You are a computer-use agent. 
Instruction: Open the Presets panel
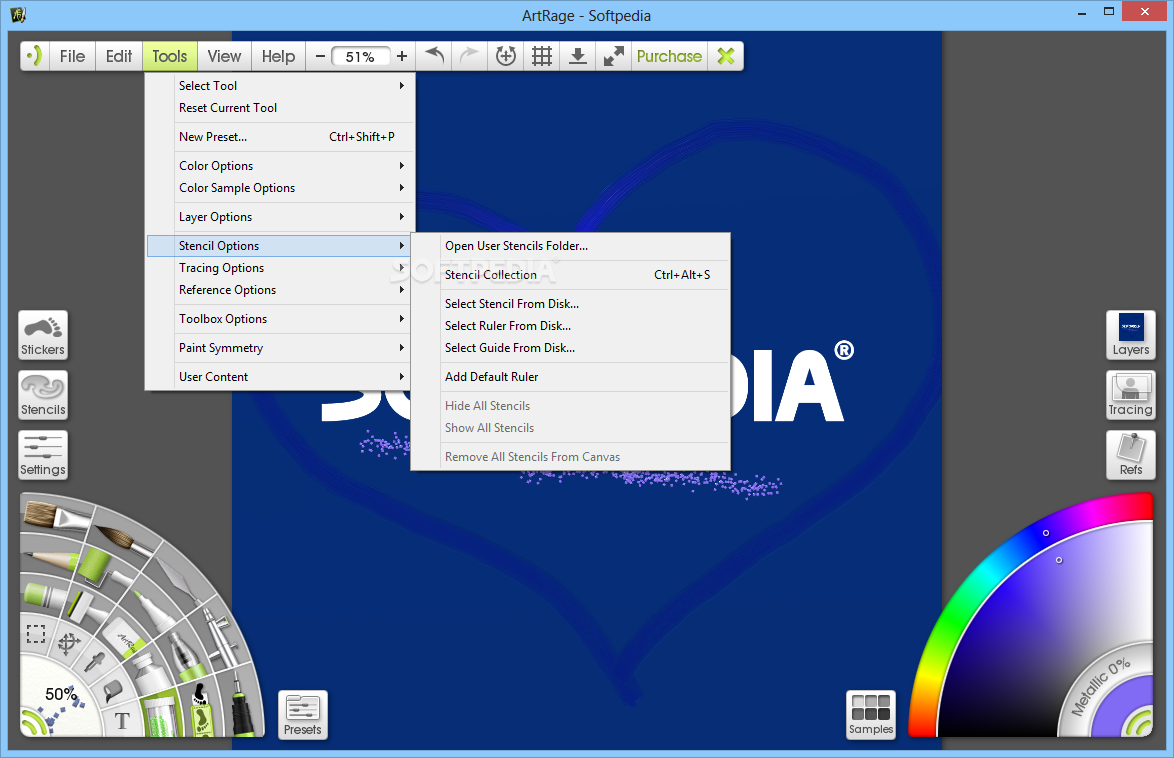(302, 715)
